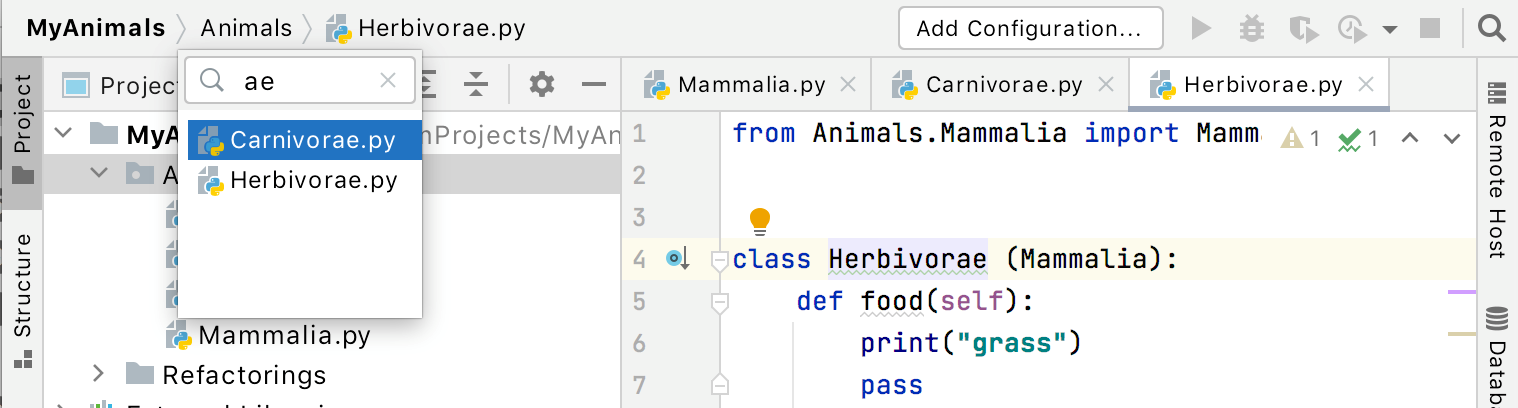The width and height of the screenshot is (1518, 408).
Task: Open the profiler run options dropdown arrow
Action: tap(1389, 29)
